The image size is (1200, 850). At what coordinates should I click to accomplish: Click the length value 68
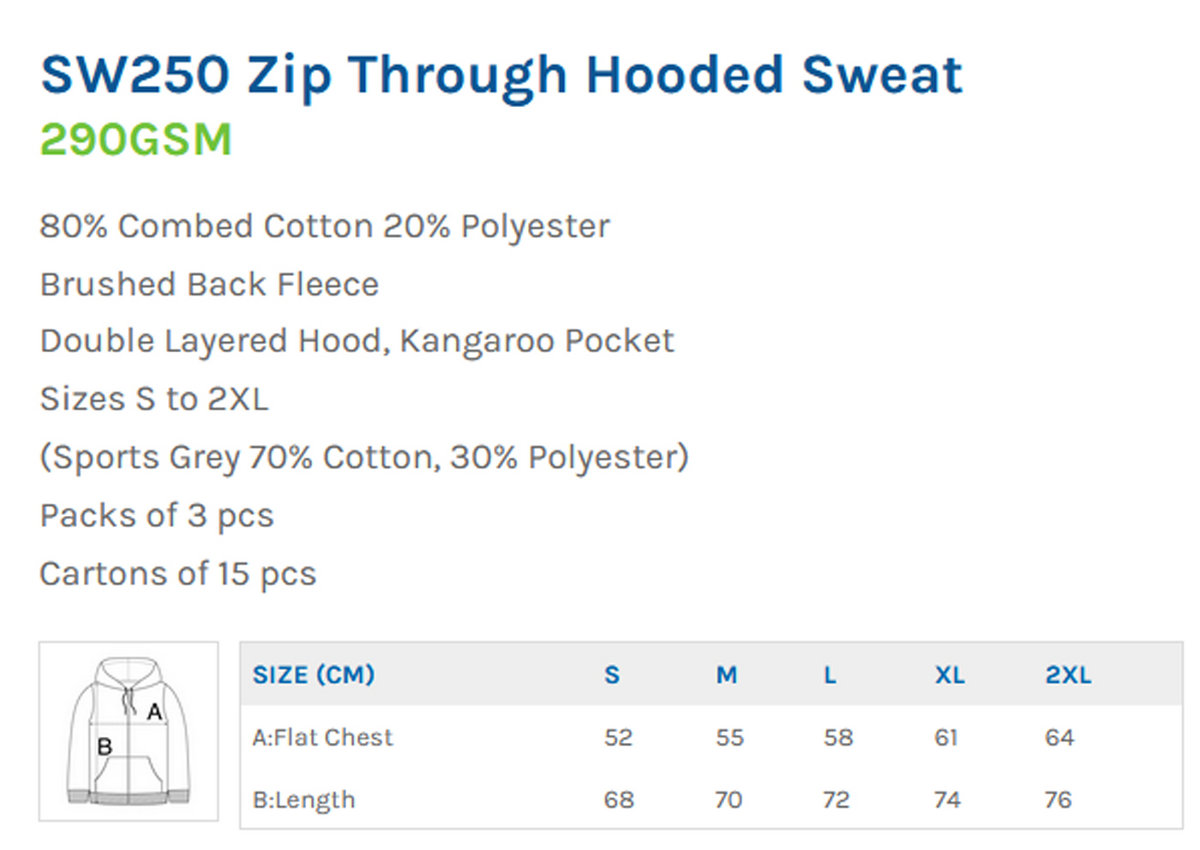point(619,800)
